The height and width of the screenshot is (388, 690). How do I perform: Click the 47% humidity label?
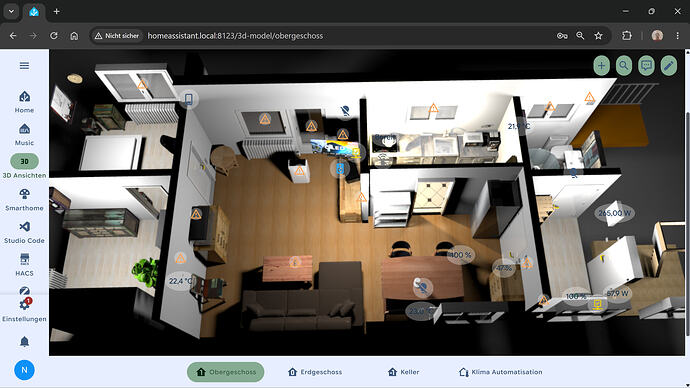pos(503,268)
